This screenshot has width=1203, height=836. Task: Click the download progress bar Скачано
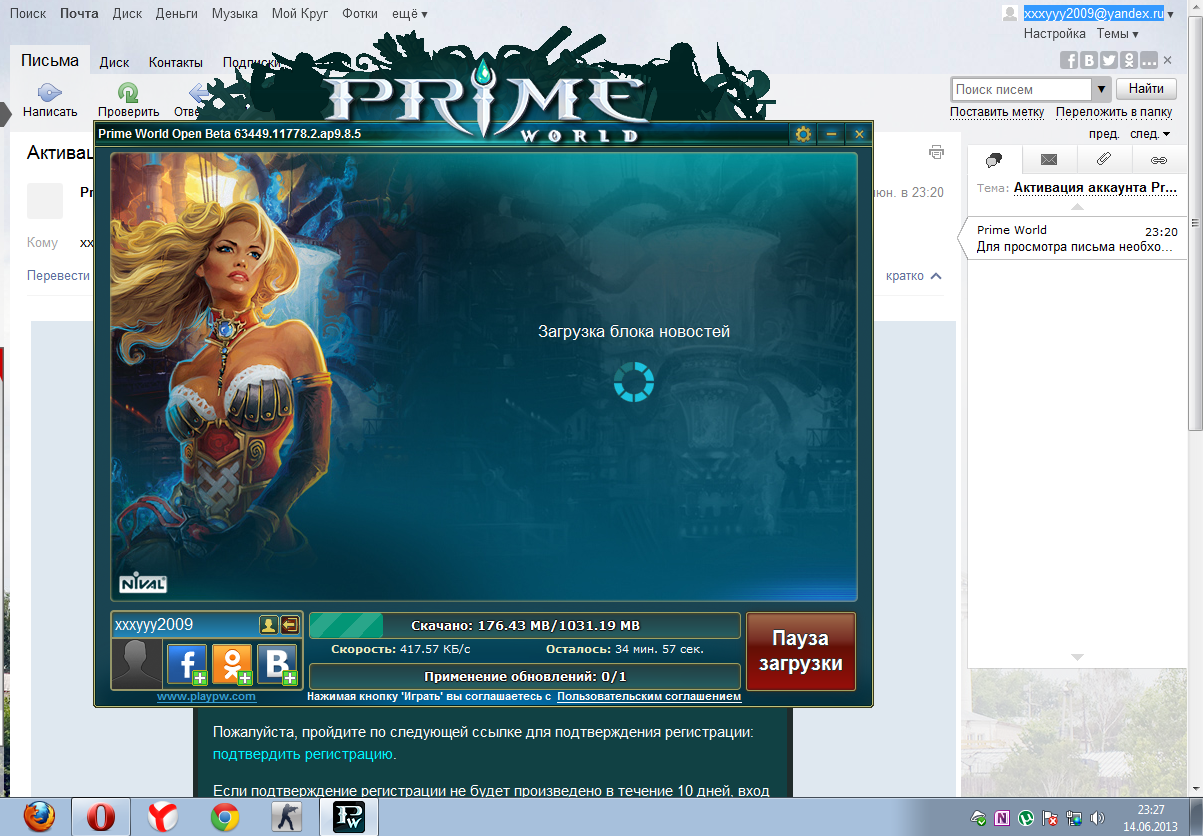pos(525,626)
